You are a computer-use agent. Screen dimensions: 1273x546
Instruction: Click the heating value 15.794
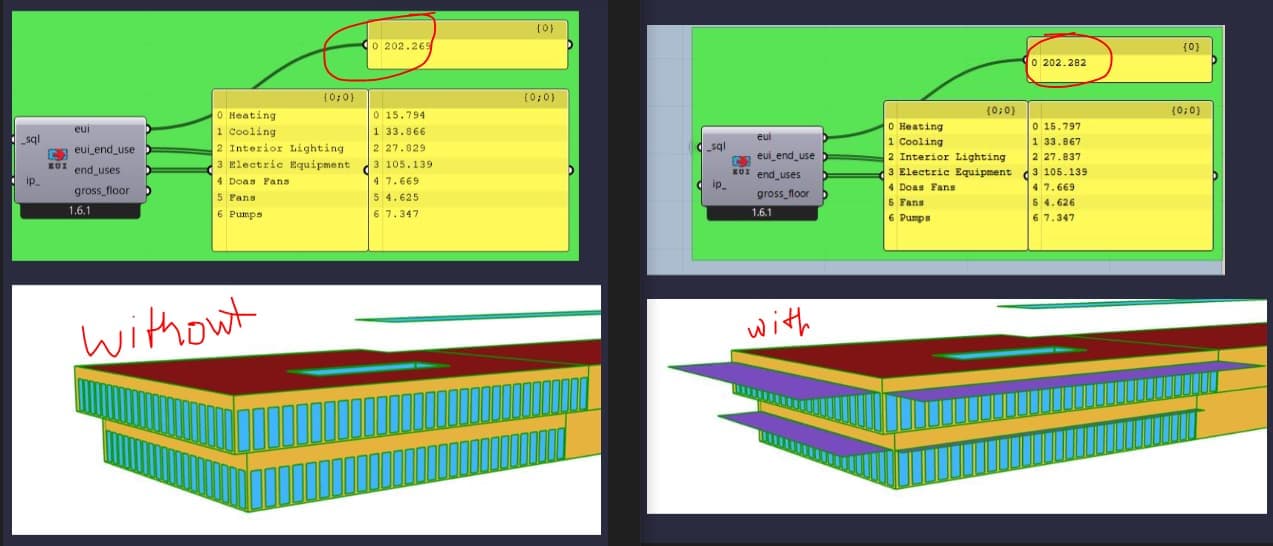400,115
